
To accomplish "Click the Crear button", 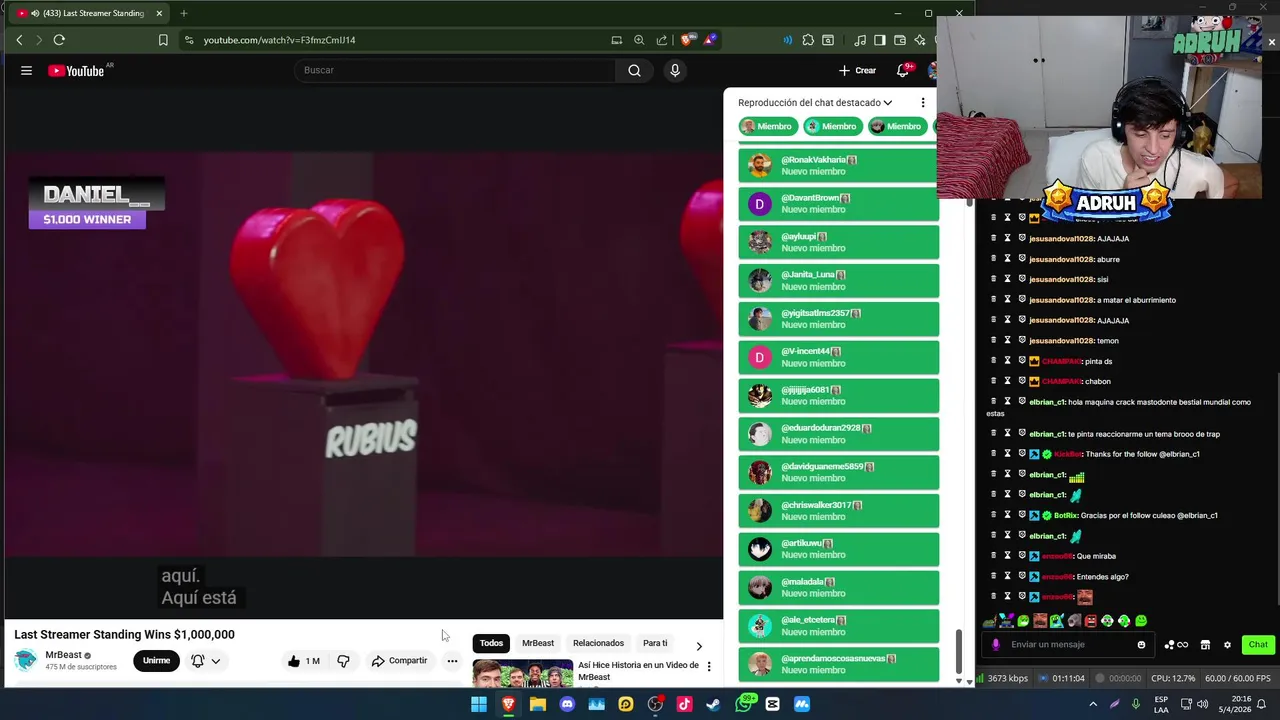I will (857, 70).
